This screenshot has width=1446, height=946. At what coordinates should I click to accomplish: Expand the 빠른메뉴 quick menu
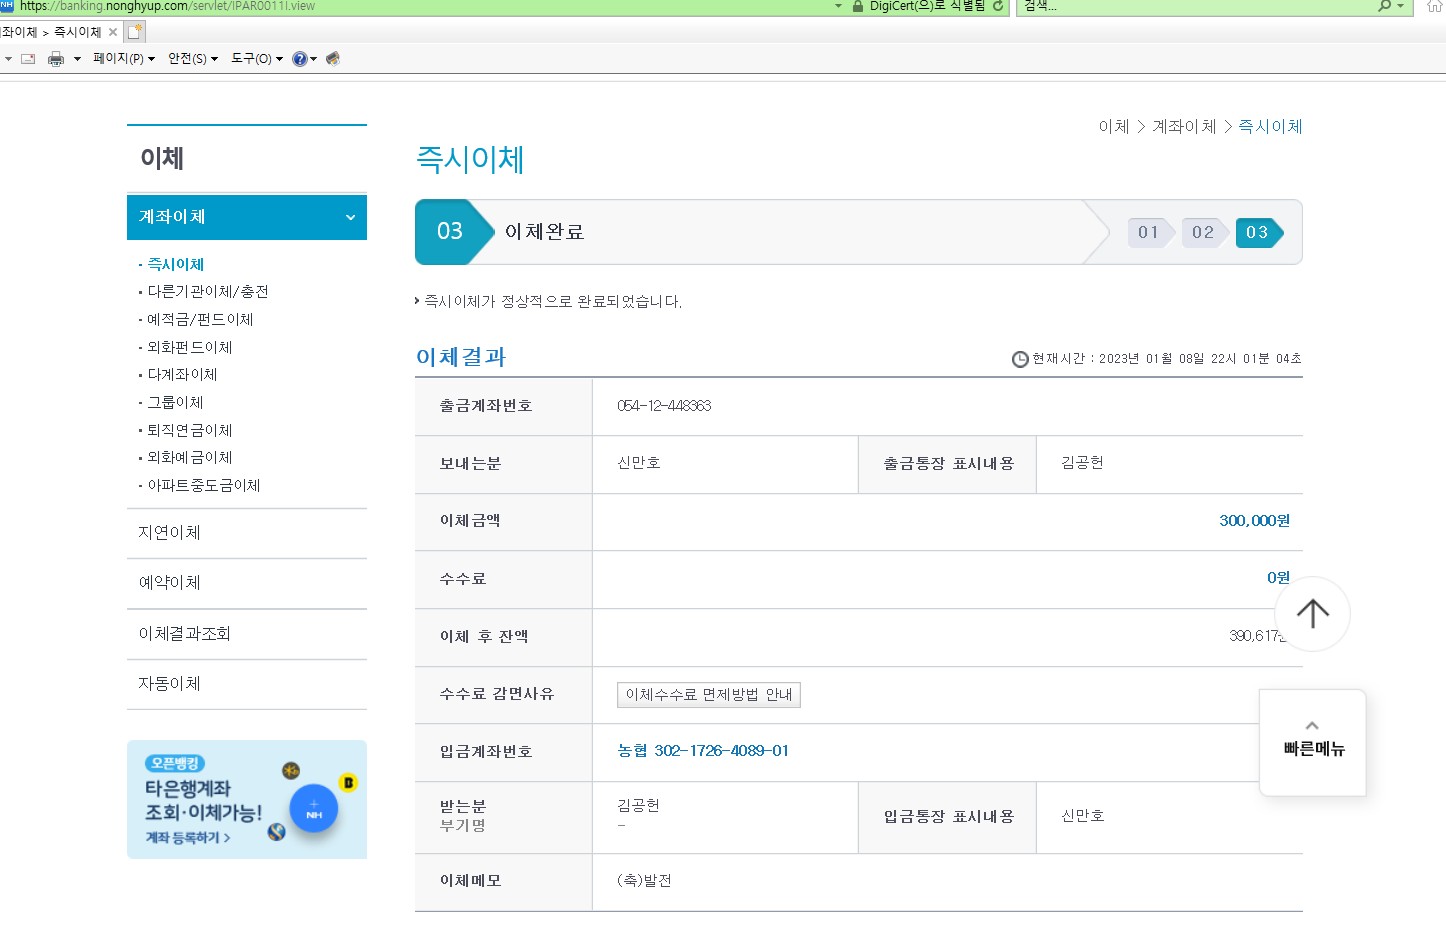tap(1313, 743)
